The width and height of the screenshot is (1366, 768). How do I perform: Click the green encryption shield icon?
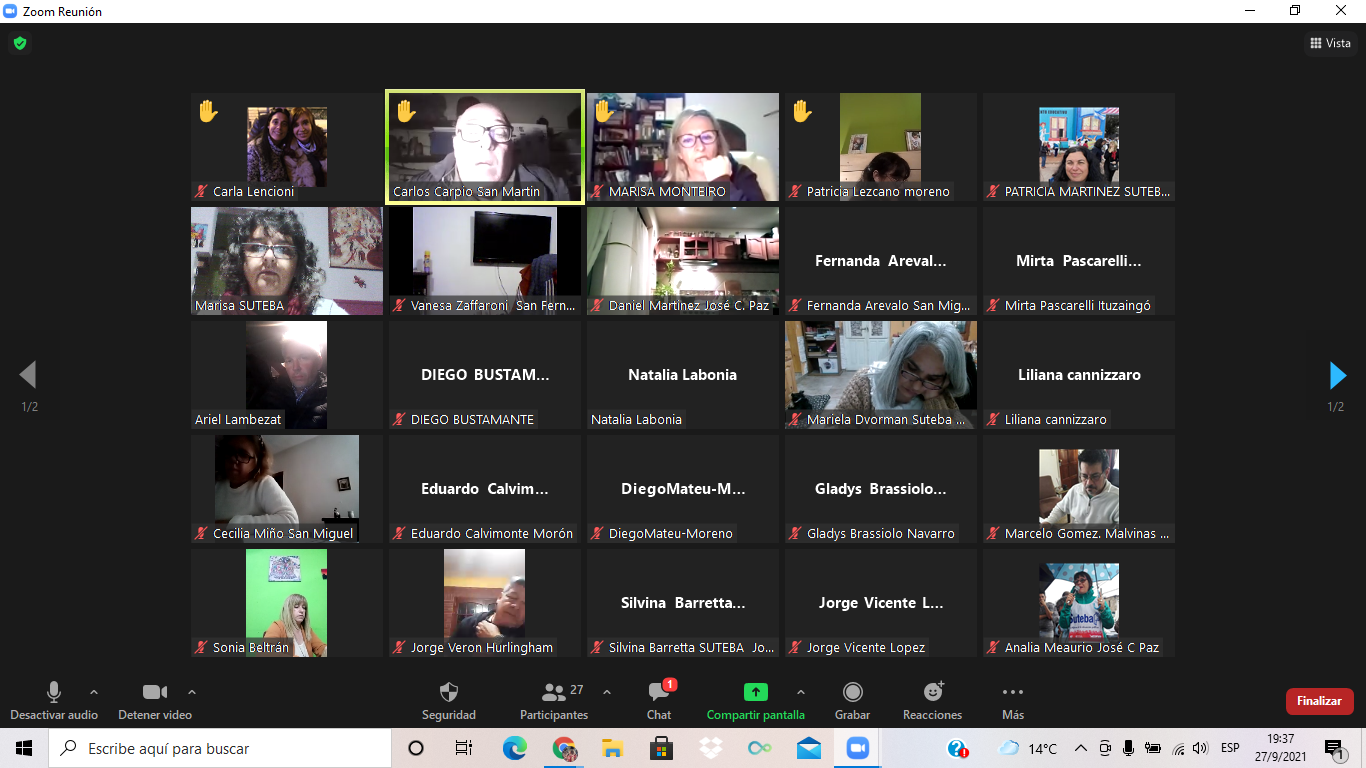pos(19,43)
